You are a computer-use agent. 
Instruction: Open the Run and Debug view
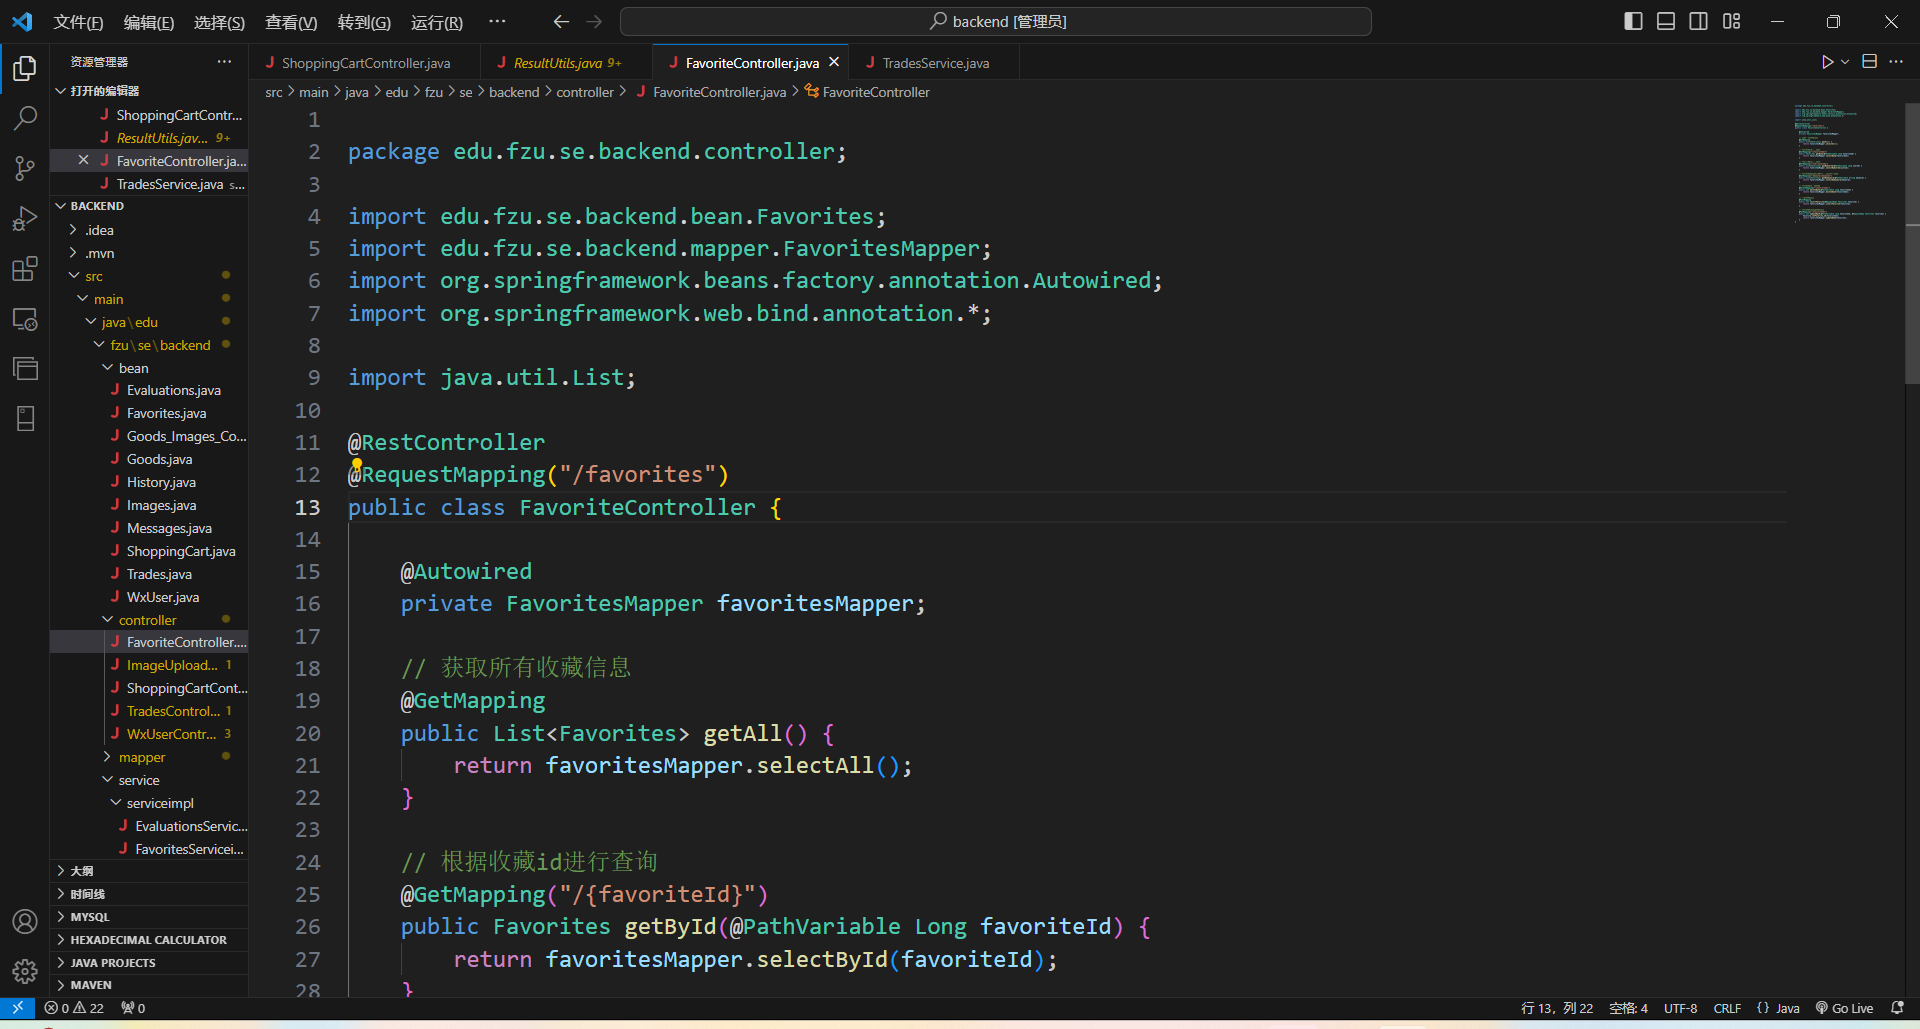point(25,218)
